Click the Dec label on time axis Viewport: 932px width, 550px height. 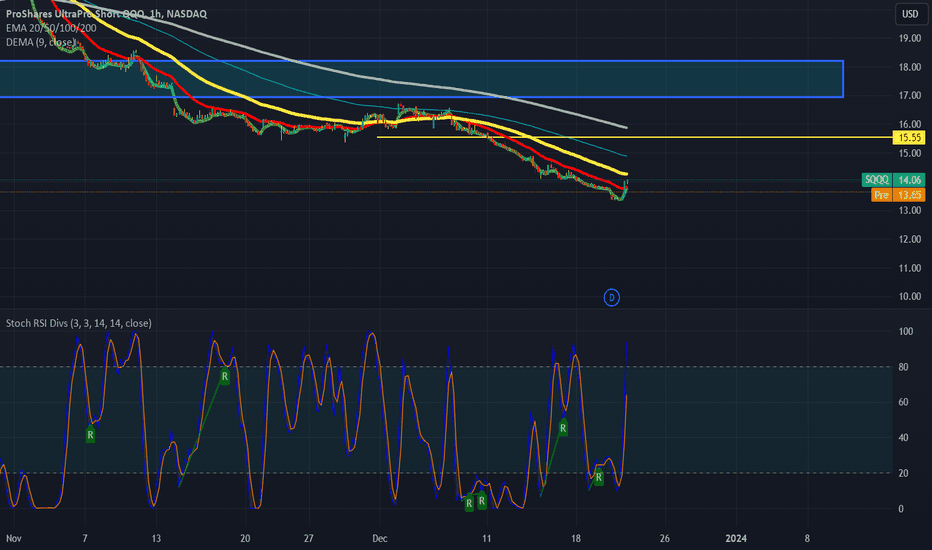pyautogui.click(x=380, y=538)
